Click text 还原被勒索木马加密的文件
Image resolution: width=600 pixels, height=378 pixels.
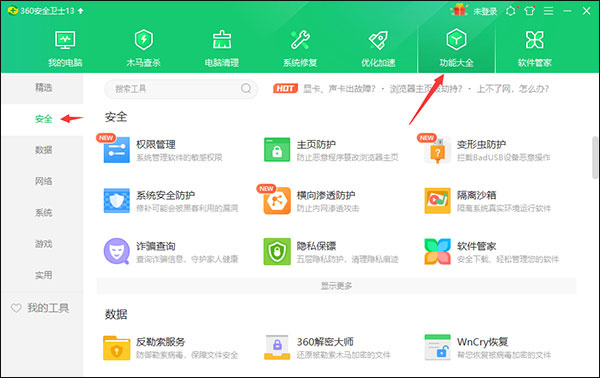pos(344,355)
